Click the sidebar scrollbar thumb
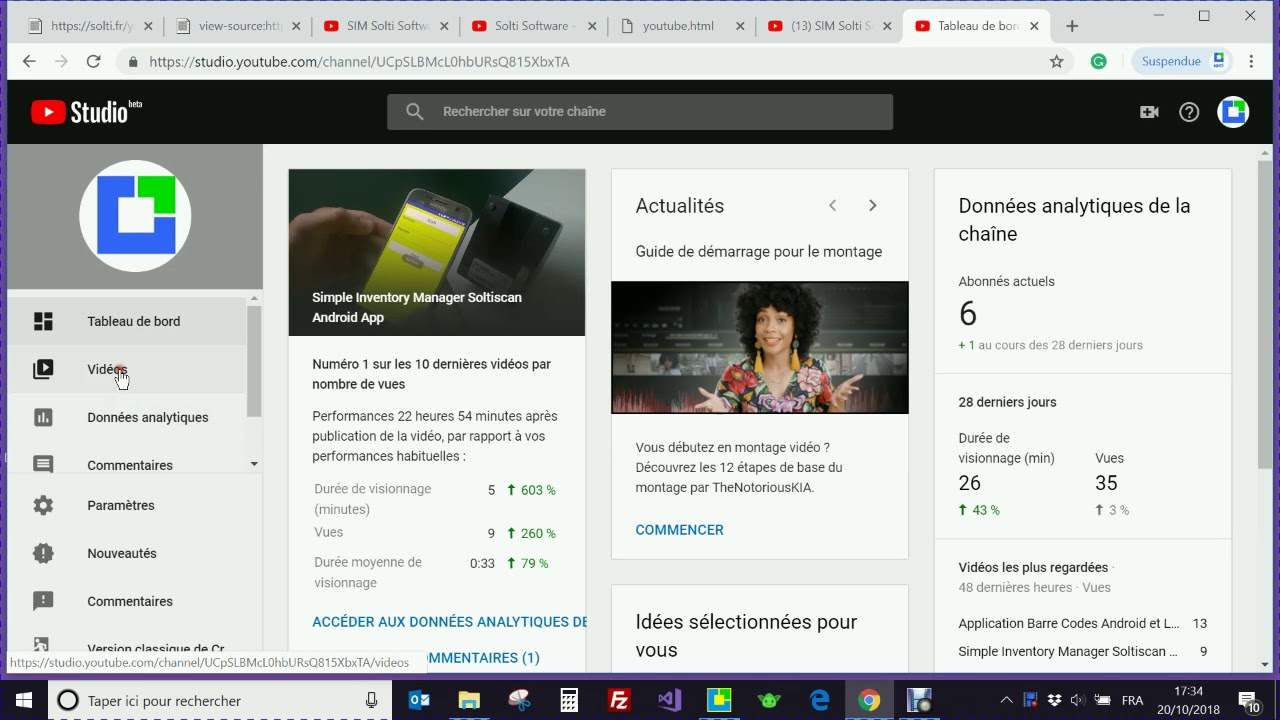 (254, 361)
